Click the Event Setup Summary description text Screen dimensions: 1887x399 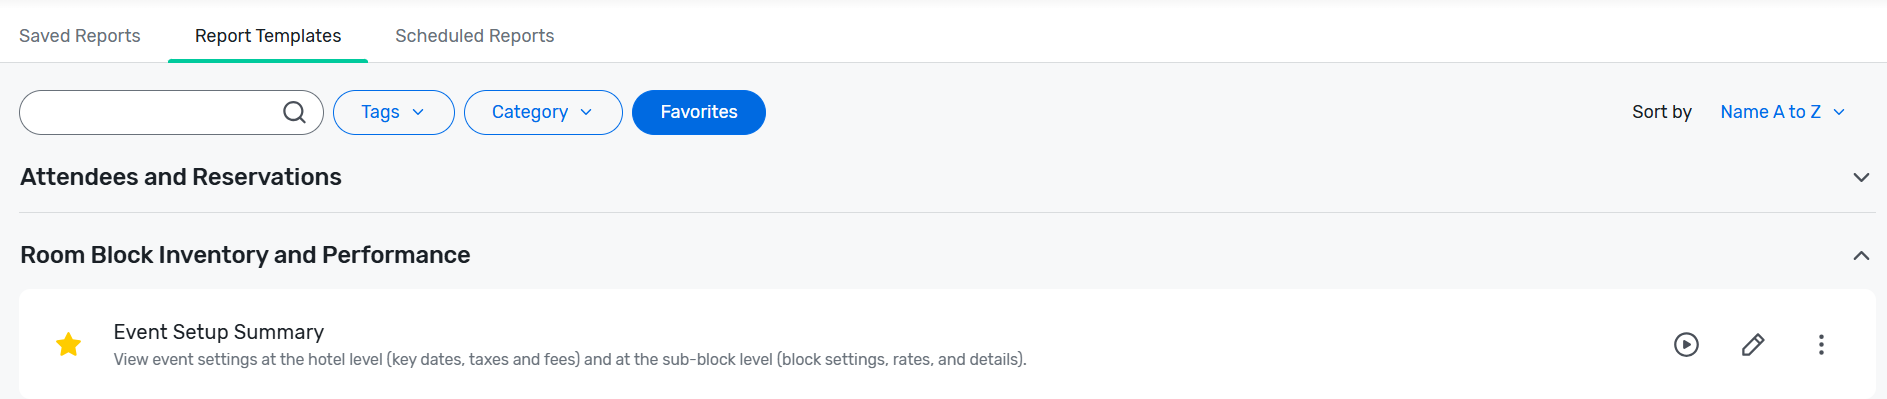pyautogui.click(x=570, y=360)
